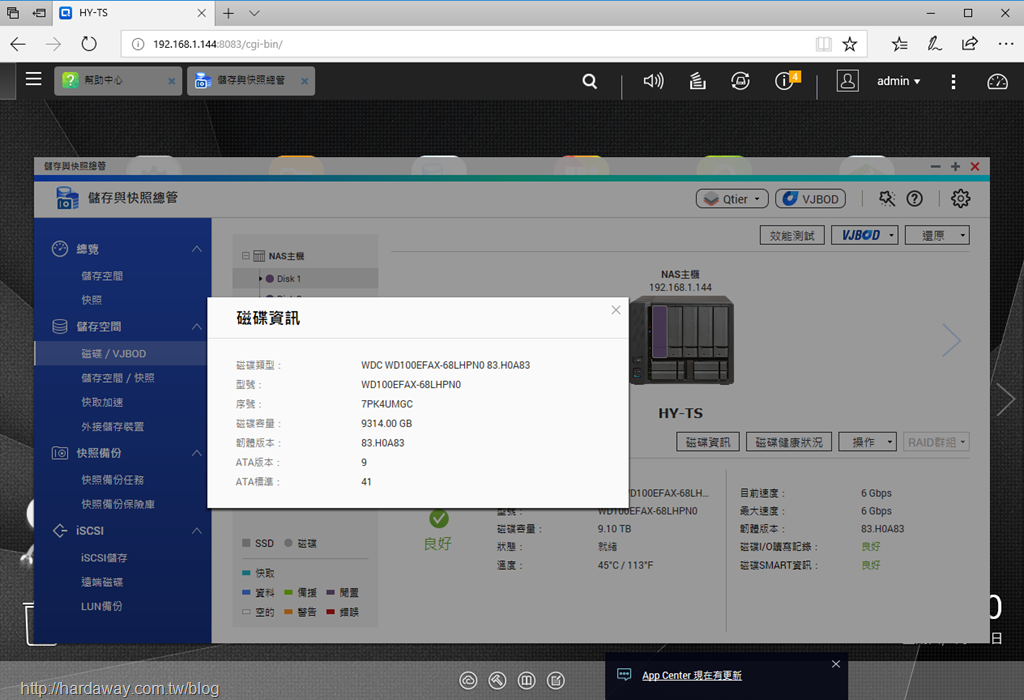Screen dimensions: 1024x700
Task: Open the 操作 dropdown
Action: point(868,442)
